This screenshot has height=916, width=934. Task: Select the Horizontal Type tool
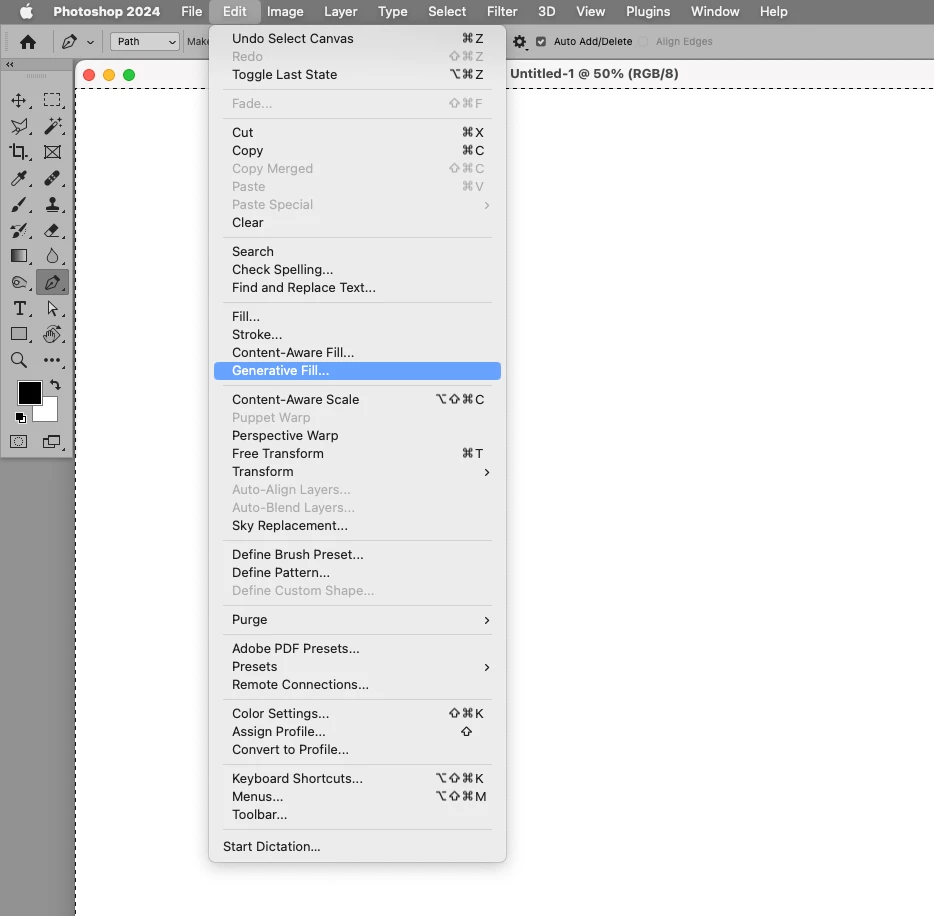[18, 309]
